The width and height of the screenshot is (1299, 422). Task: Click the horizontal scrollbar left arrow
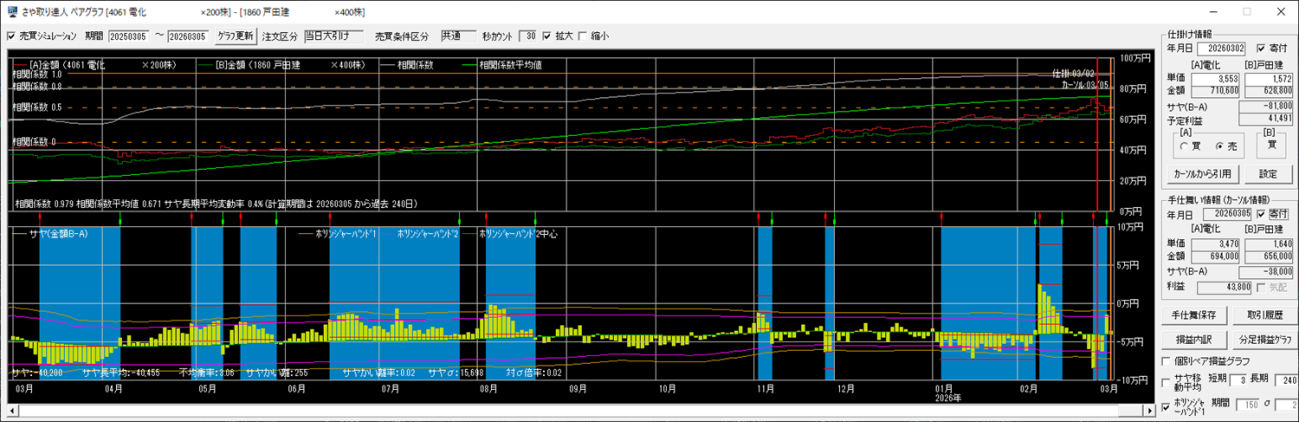coord(11,410)
